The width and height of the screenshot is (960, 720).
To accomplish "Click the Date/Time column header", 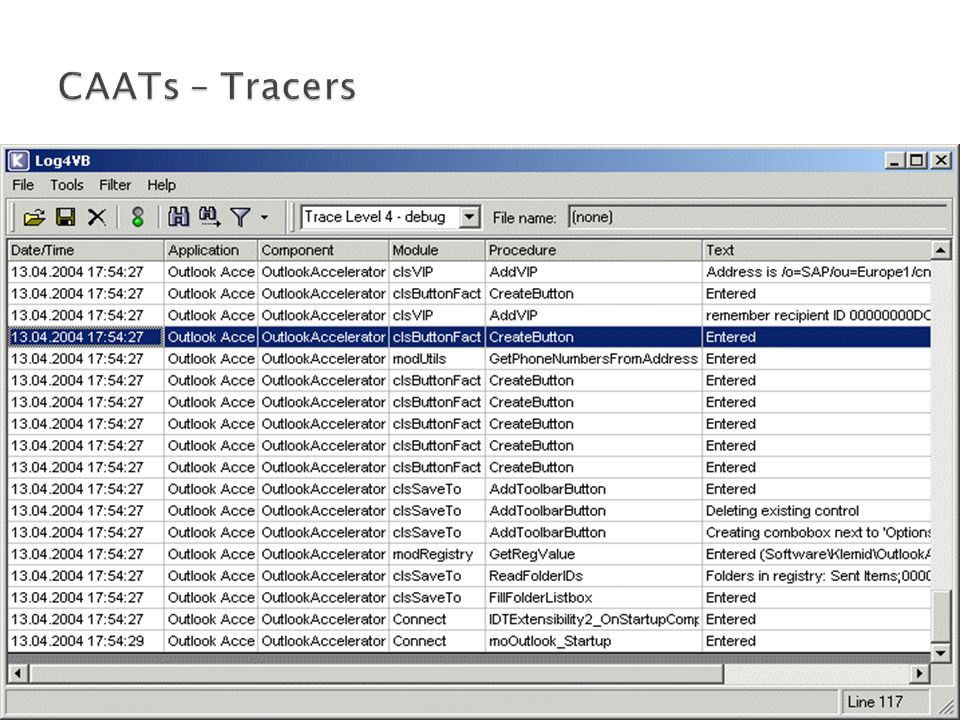I will coord(86,250).
